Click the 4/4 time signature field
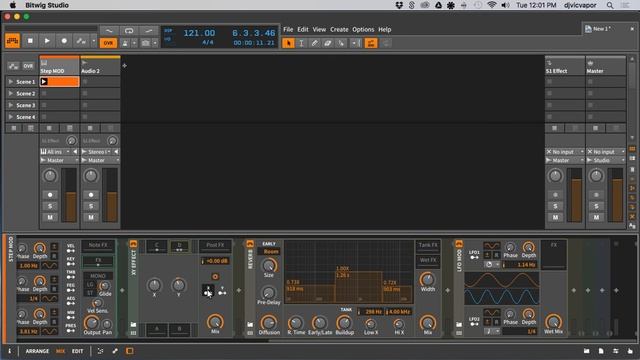Screen dimensions: 640x360 point(208,42)
